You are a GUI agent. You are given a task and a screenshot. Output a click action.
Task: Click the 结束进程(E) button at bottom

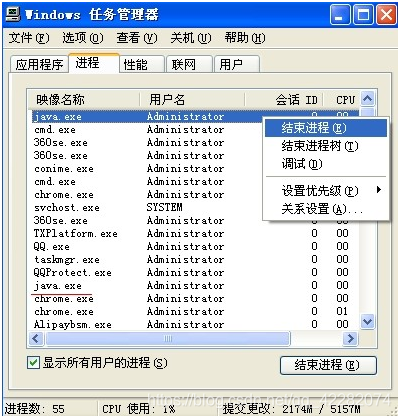point(328,365)
